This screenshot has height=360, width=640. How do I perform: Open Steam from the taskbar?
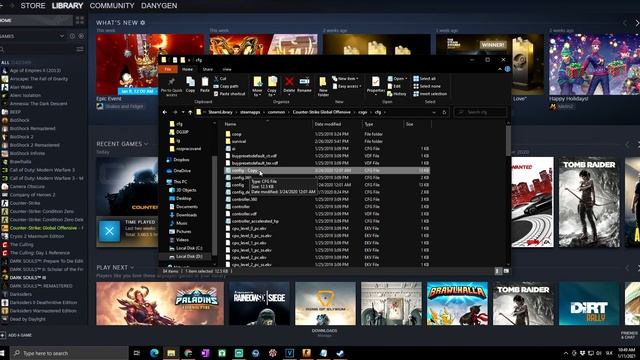[x=340, y=353]
